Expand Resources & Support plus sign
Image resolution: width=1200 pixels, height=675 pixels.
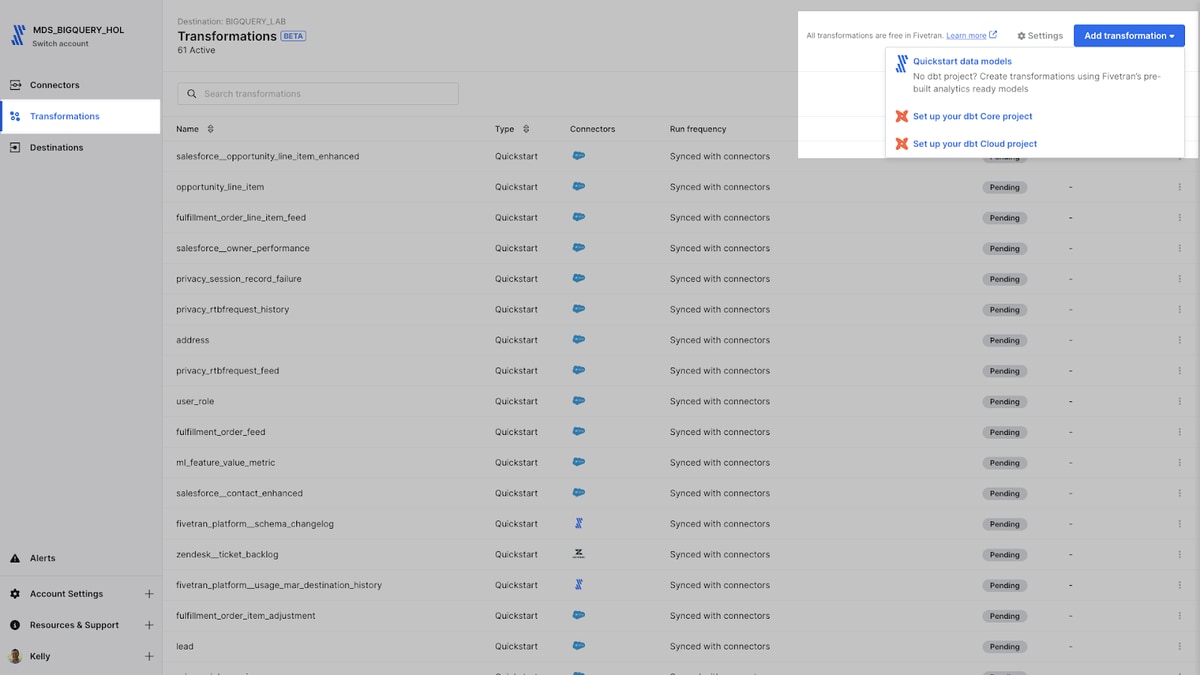[149, 625]
